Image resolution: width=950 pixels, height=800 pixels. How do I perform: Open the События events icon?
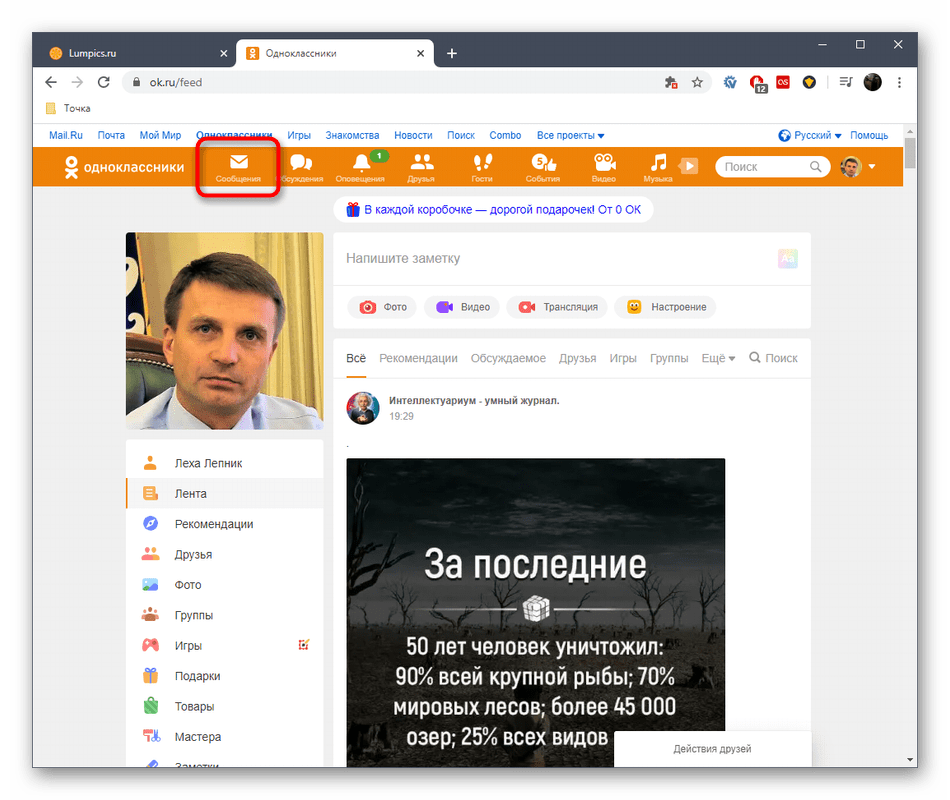pos(542,167)
